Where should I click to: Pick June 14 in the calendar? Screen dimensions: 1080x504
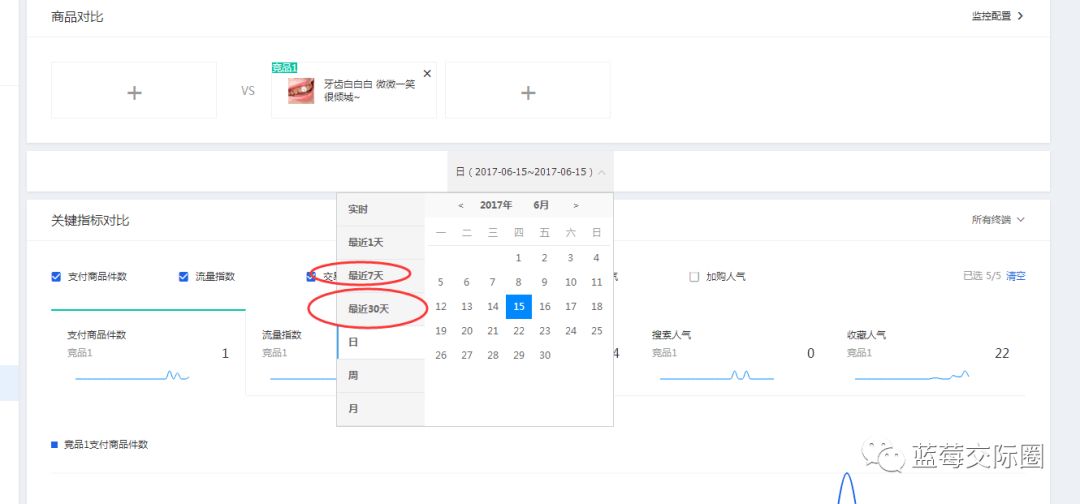pyautogui.click(x=492, y=306)
